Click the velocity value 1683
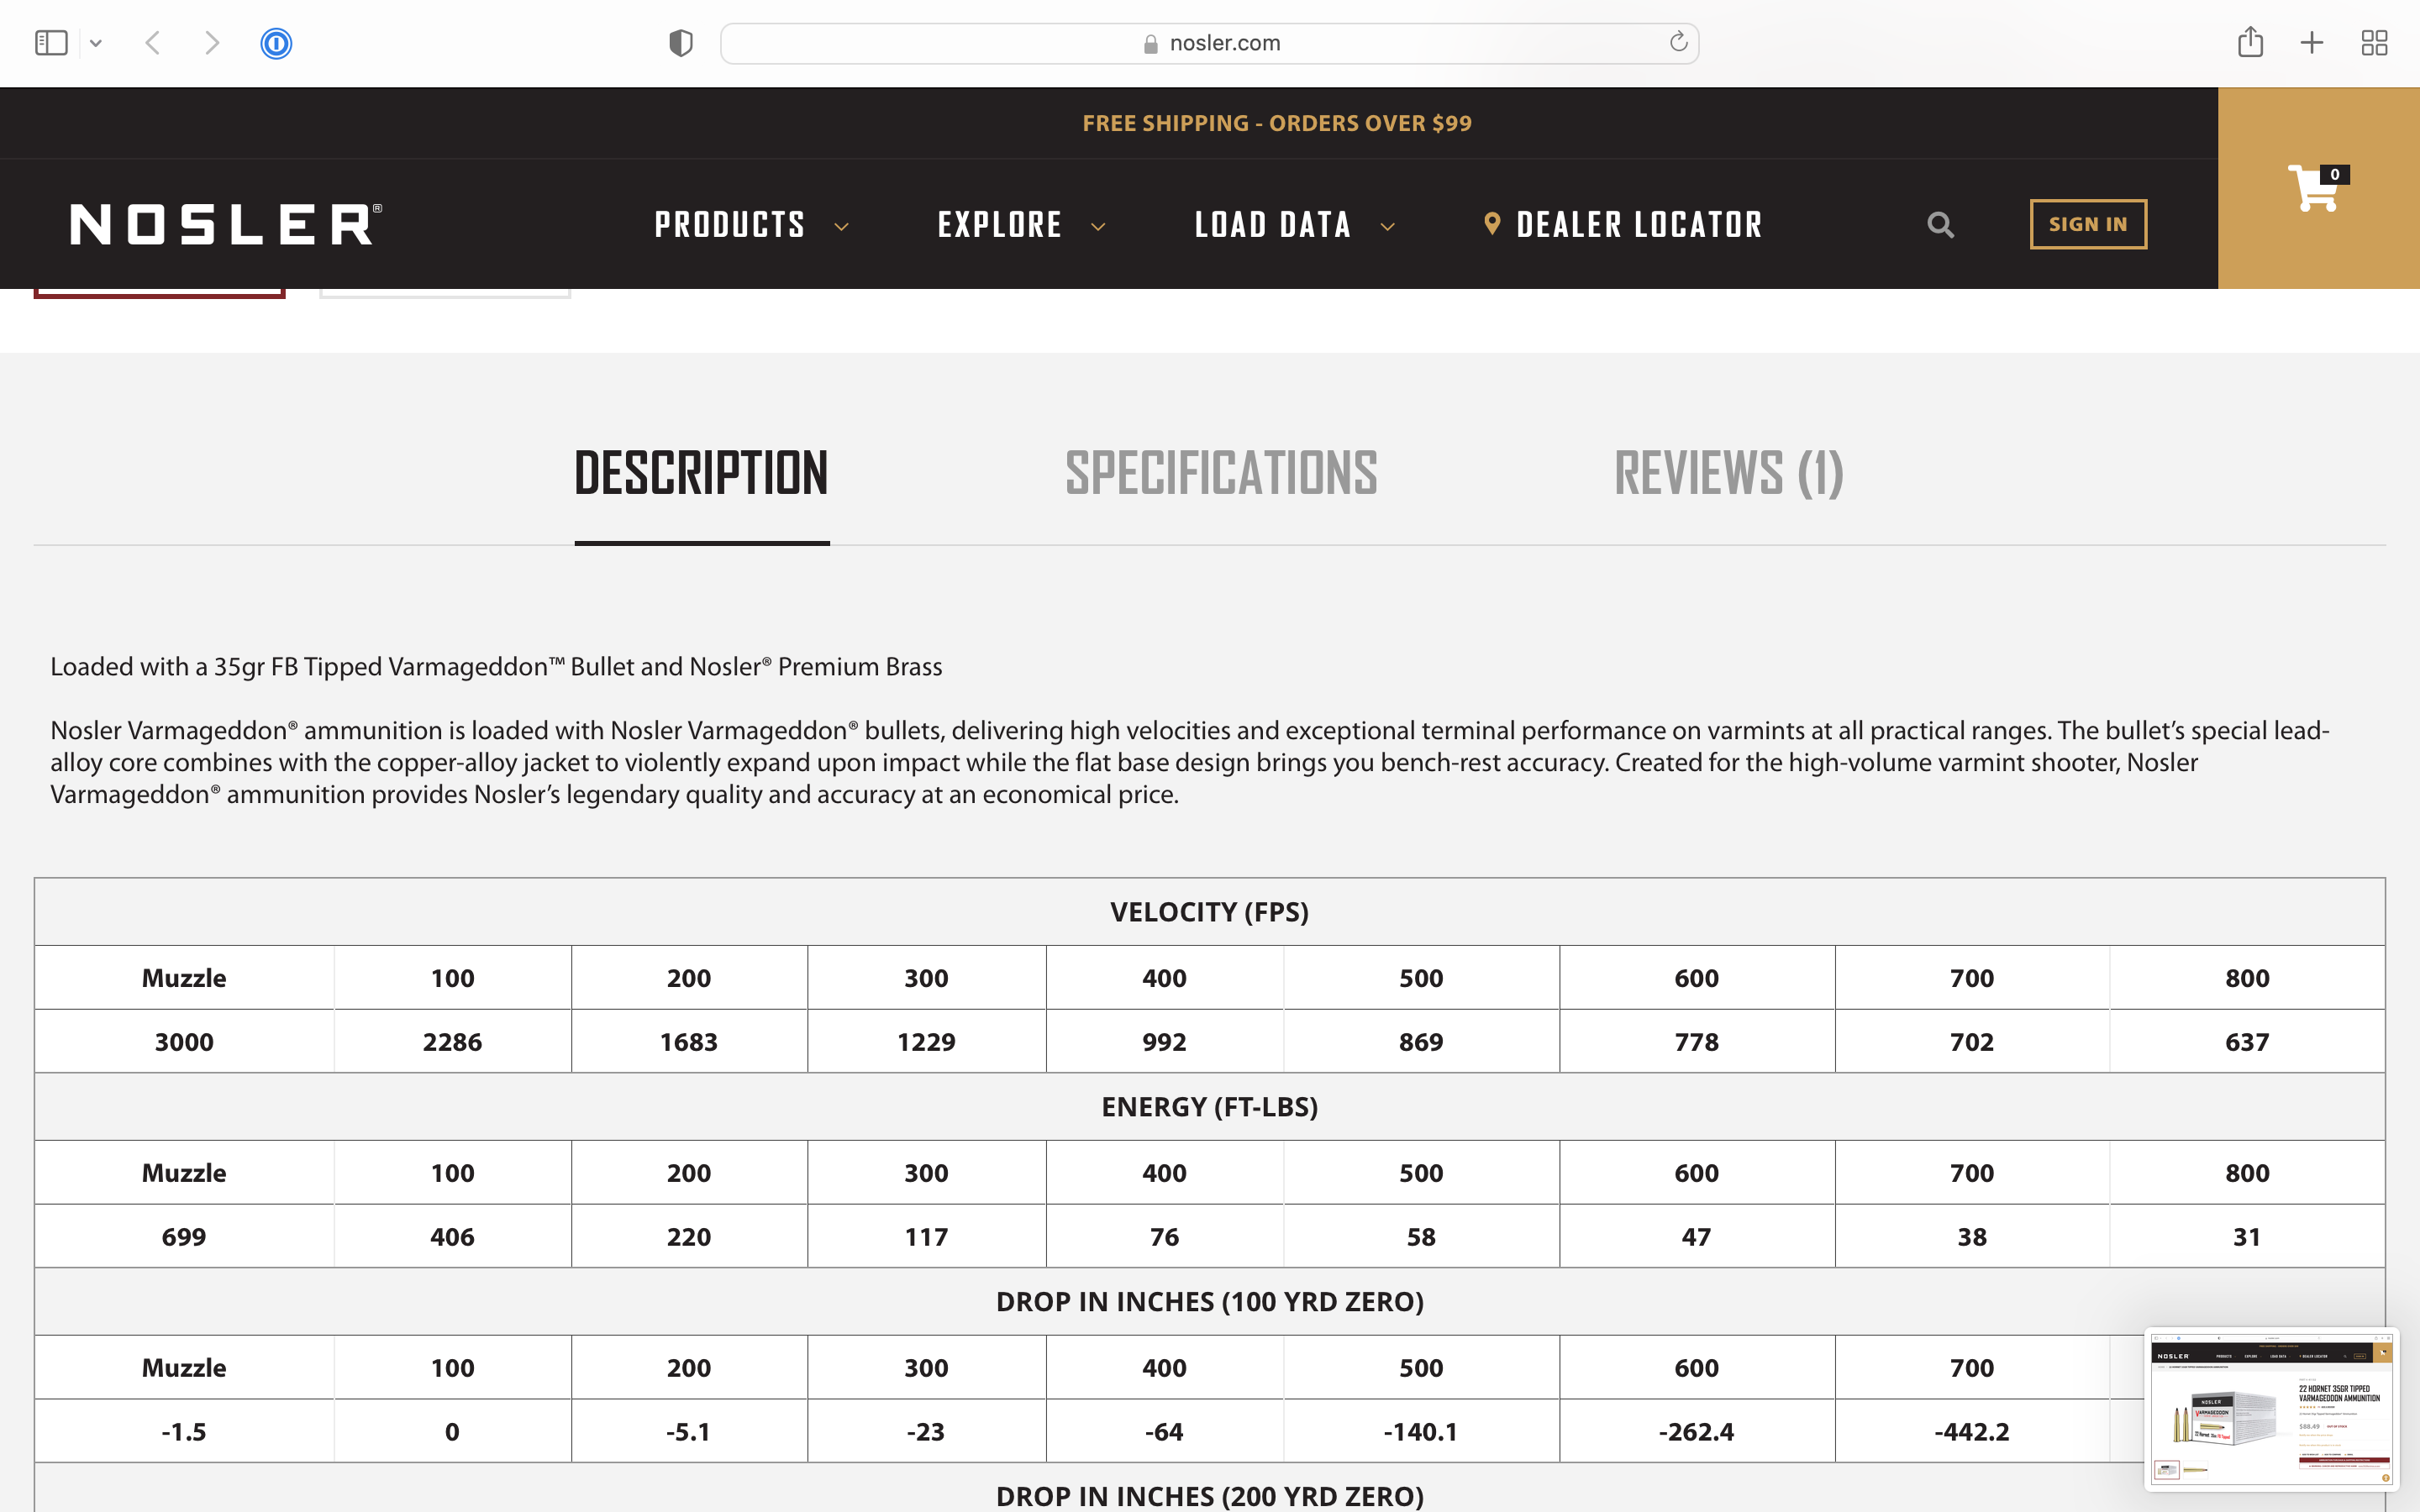Screen dimensions: 2420x1512 [689, 1042]
